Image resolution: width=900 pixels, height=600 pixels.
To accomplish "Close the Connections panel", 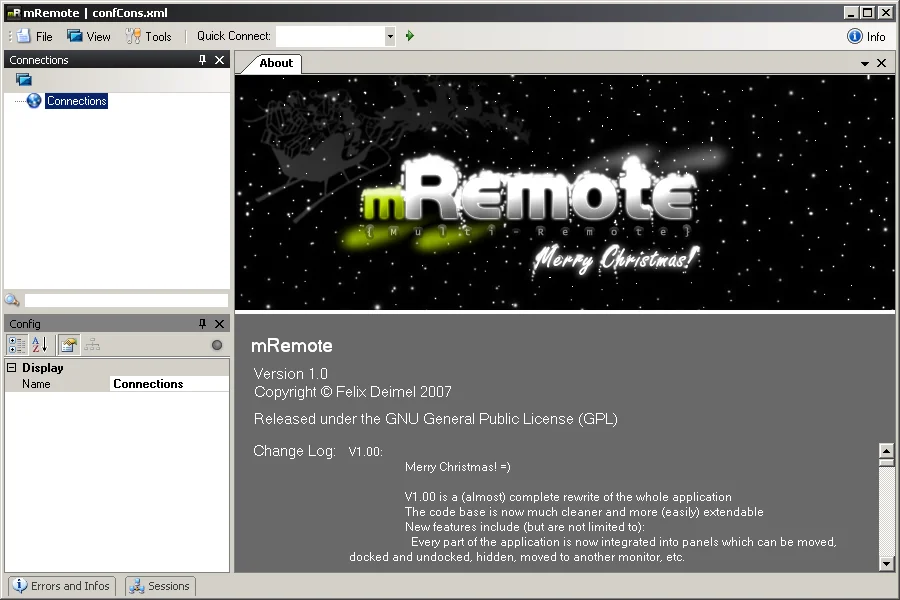I will coord(219,60).
